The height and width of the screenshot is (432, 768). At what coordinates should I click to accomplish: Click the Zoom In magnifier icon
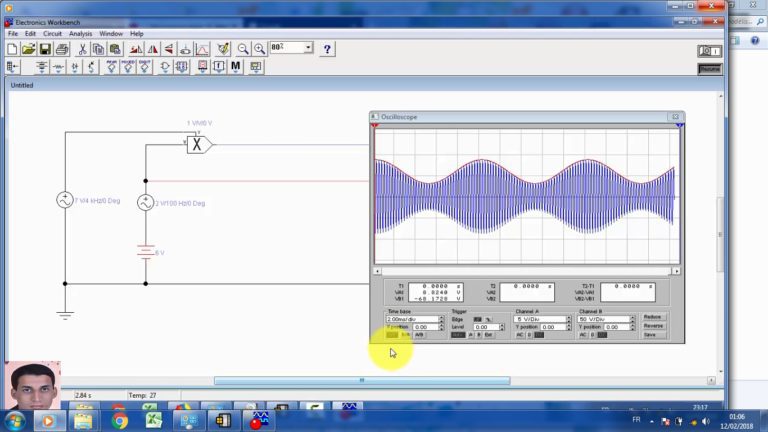tap(259, 48)
